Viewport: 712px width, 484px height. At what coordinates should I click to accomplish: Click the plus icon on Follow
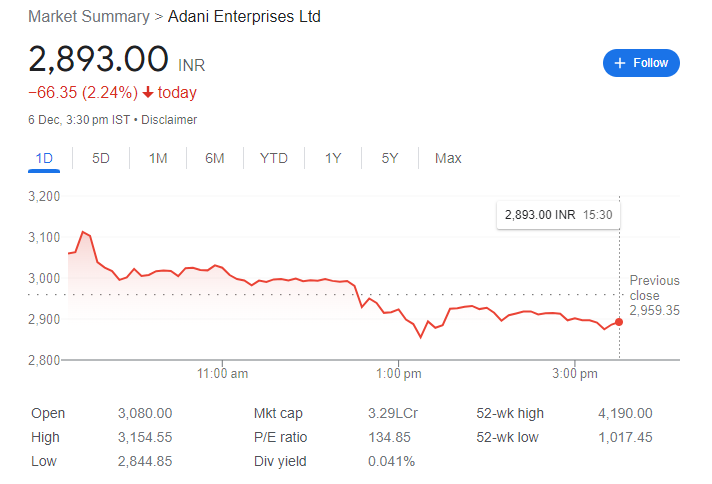620,63
